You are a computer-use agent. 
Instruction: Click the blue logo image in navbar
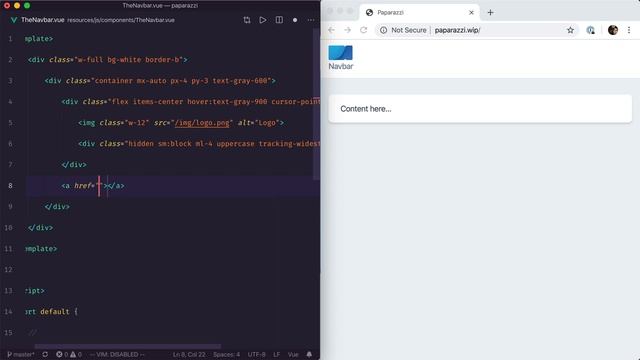pyautogui.click(x=340, y=53)
